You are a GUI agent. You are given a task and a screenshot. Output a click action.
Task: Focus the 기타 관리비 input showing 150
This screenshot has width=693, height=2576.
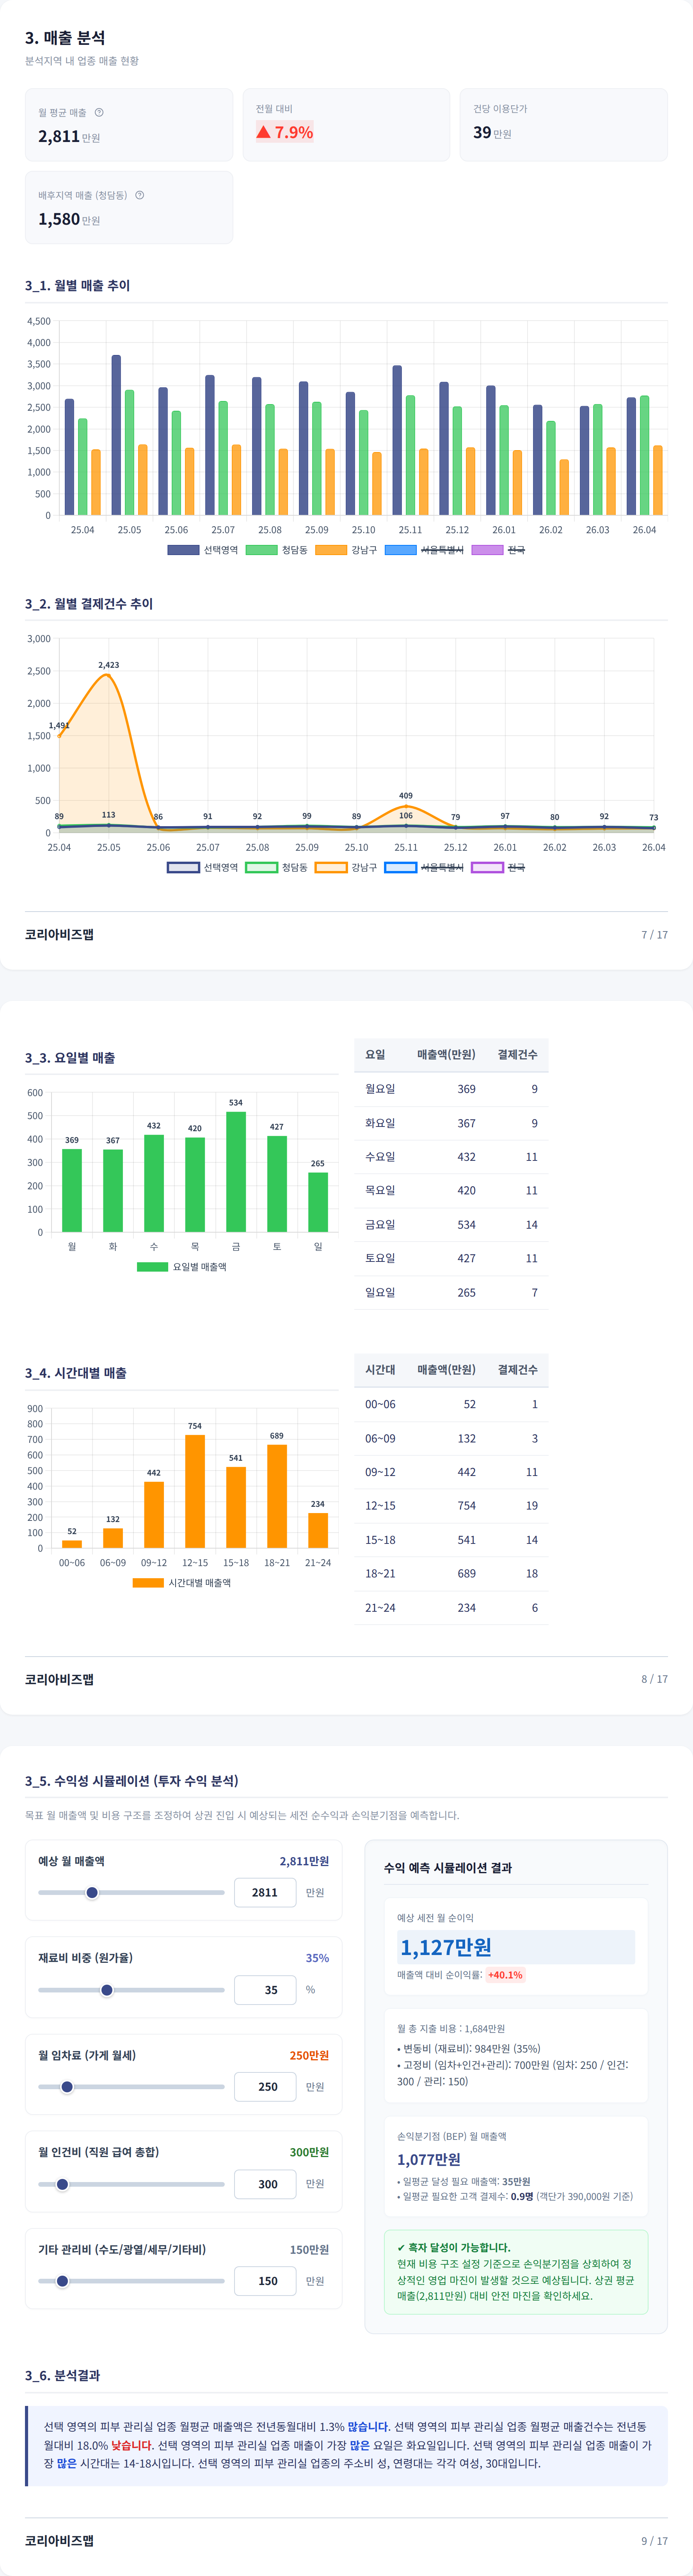point(265,2281)
